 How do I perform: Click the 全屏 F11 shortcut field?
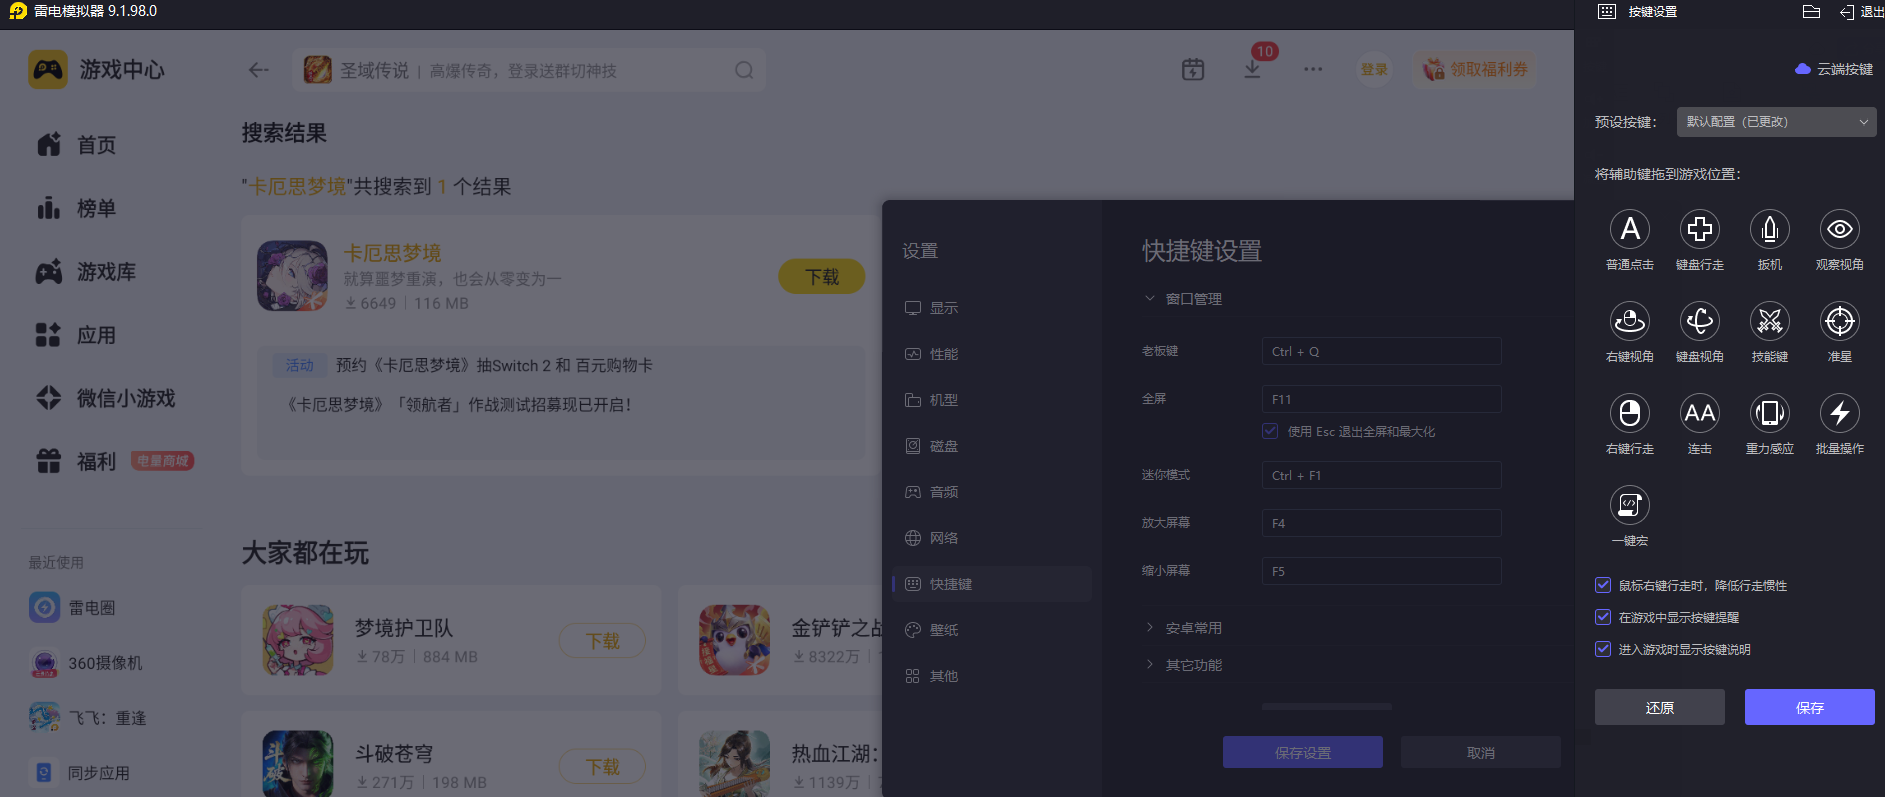[x=1381, y=399]
